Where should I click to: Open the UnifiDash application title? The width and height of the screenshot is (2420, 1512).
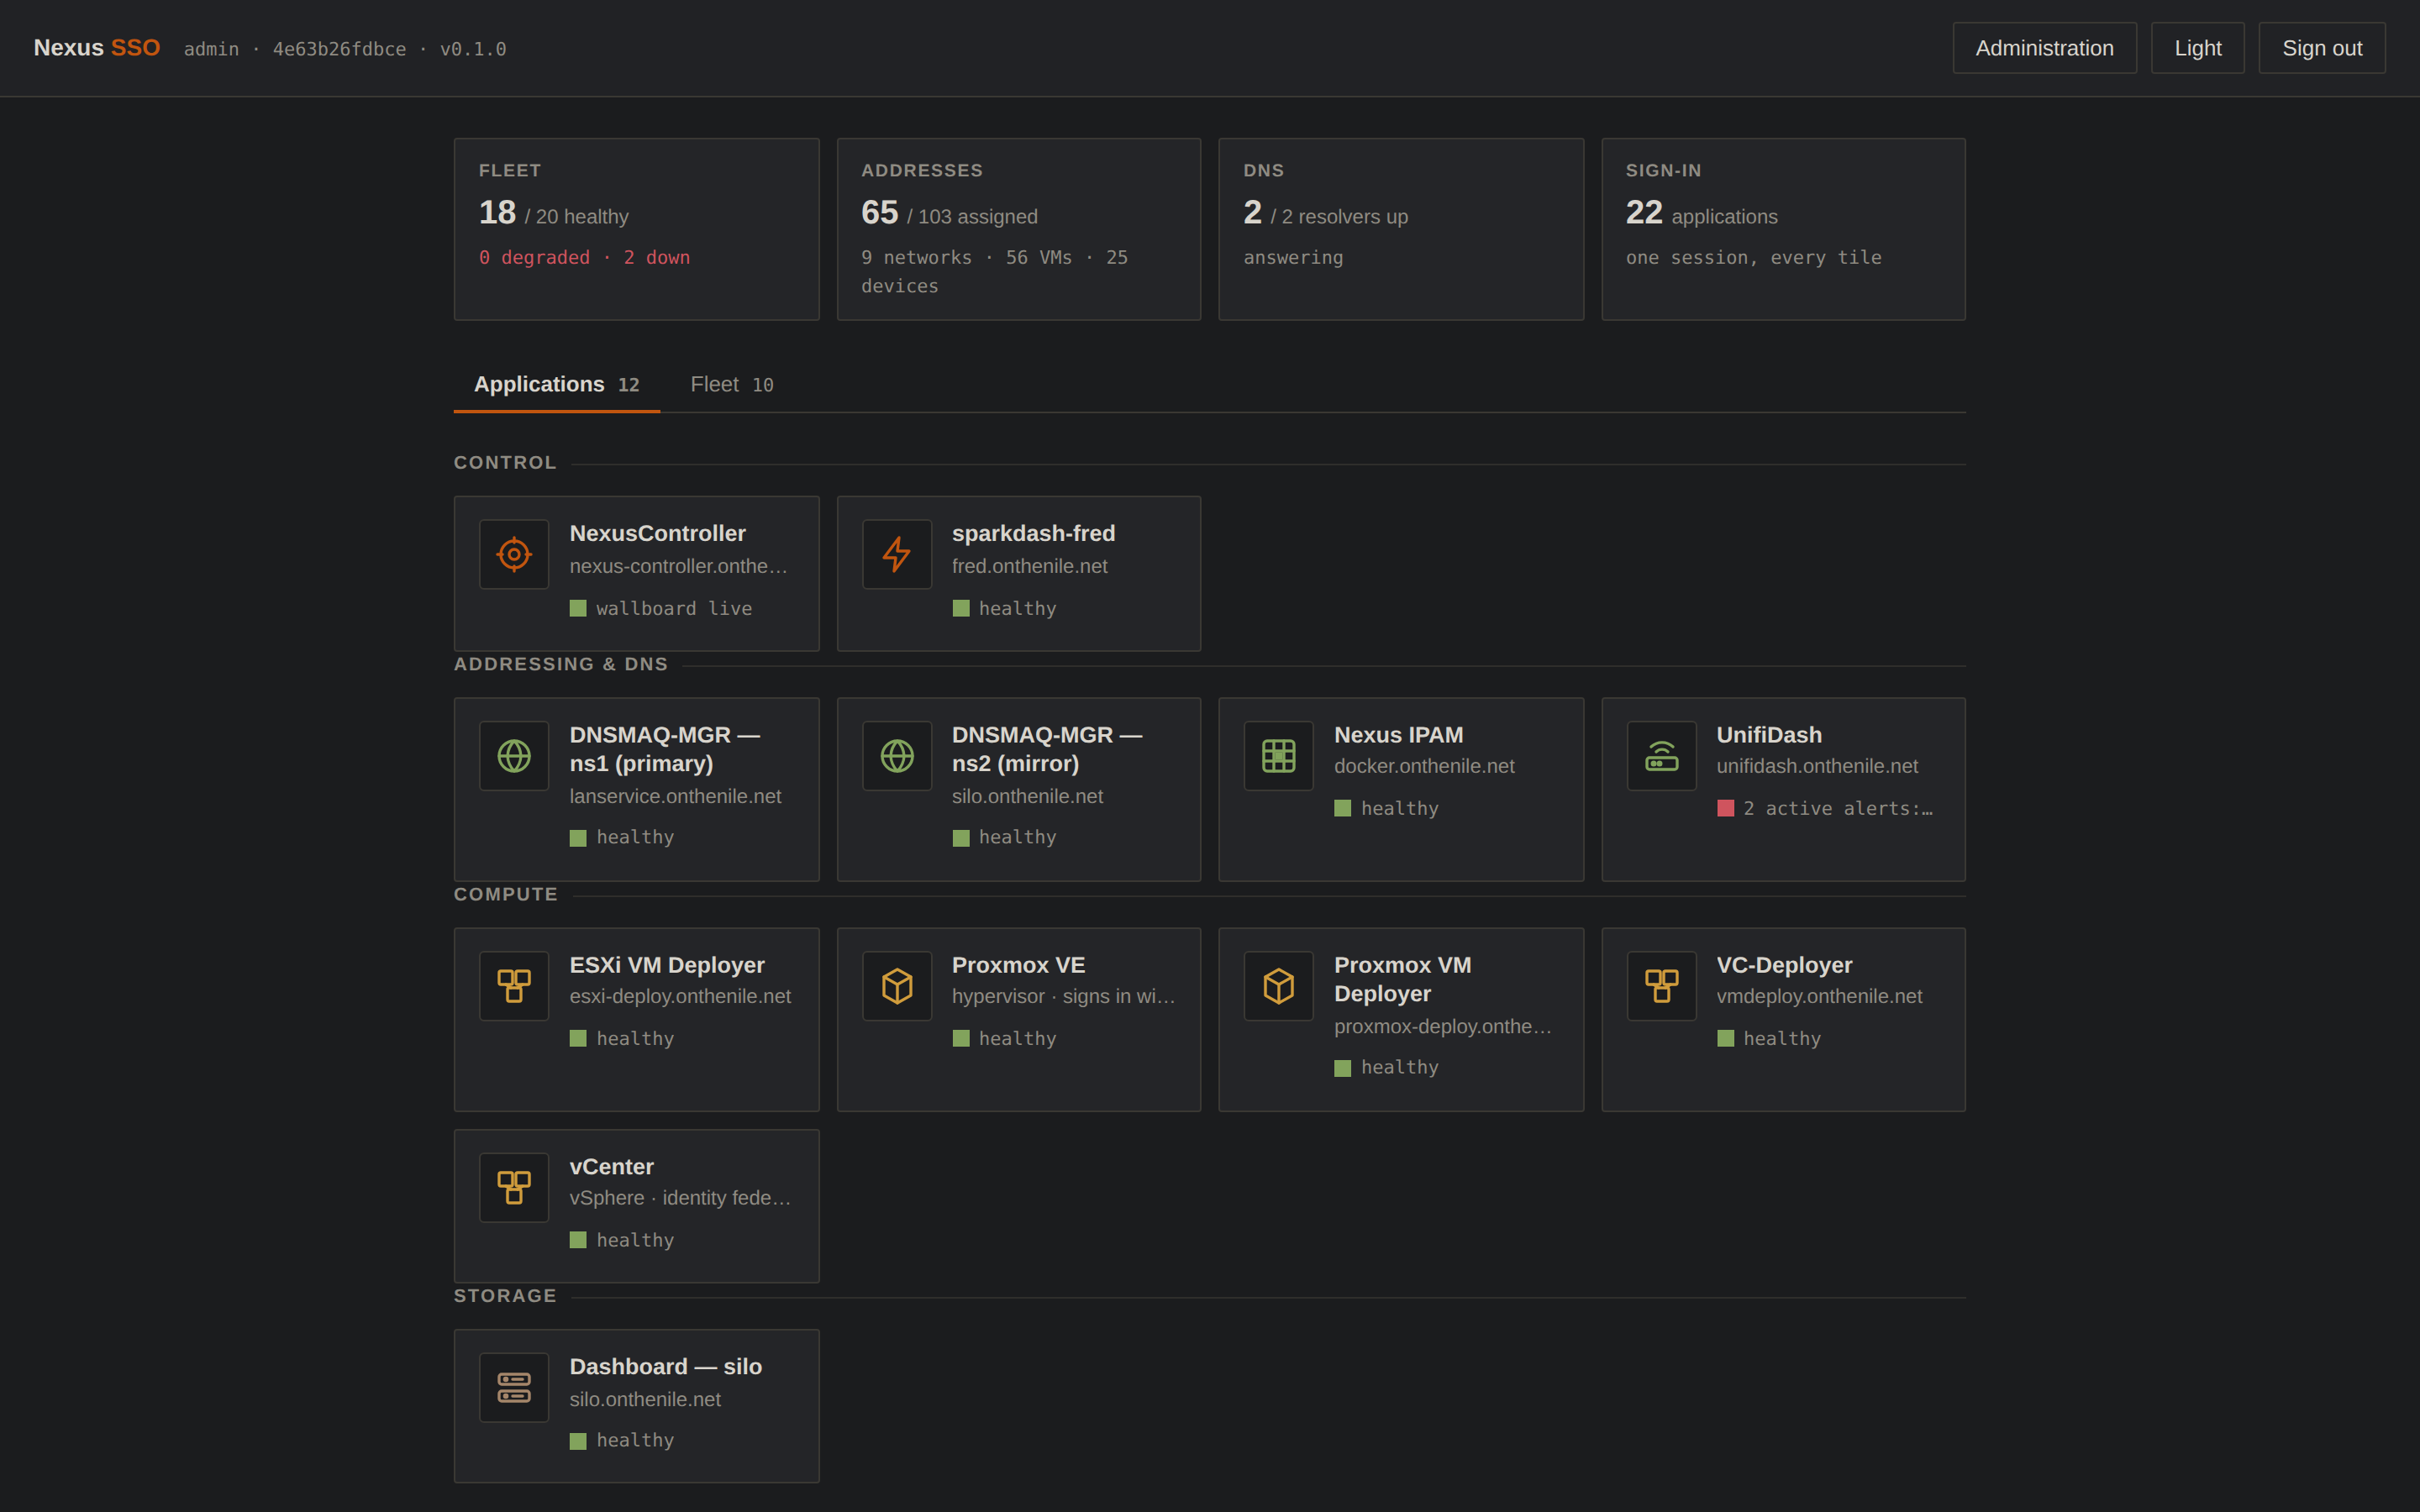(x=1769, y=735)
